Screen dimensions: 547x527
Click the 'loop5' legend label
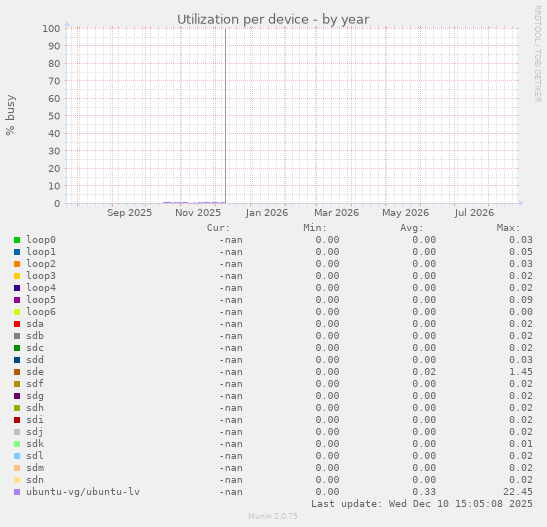[x=41, y=300]
